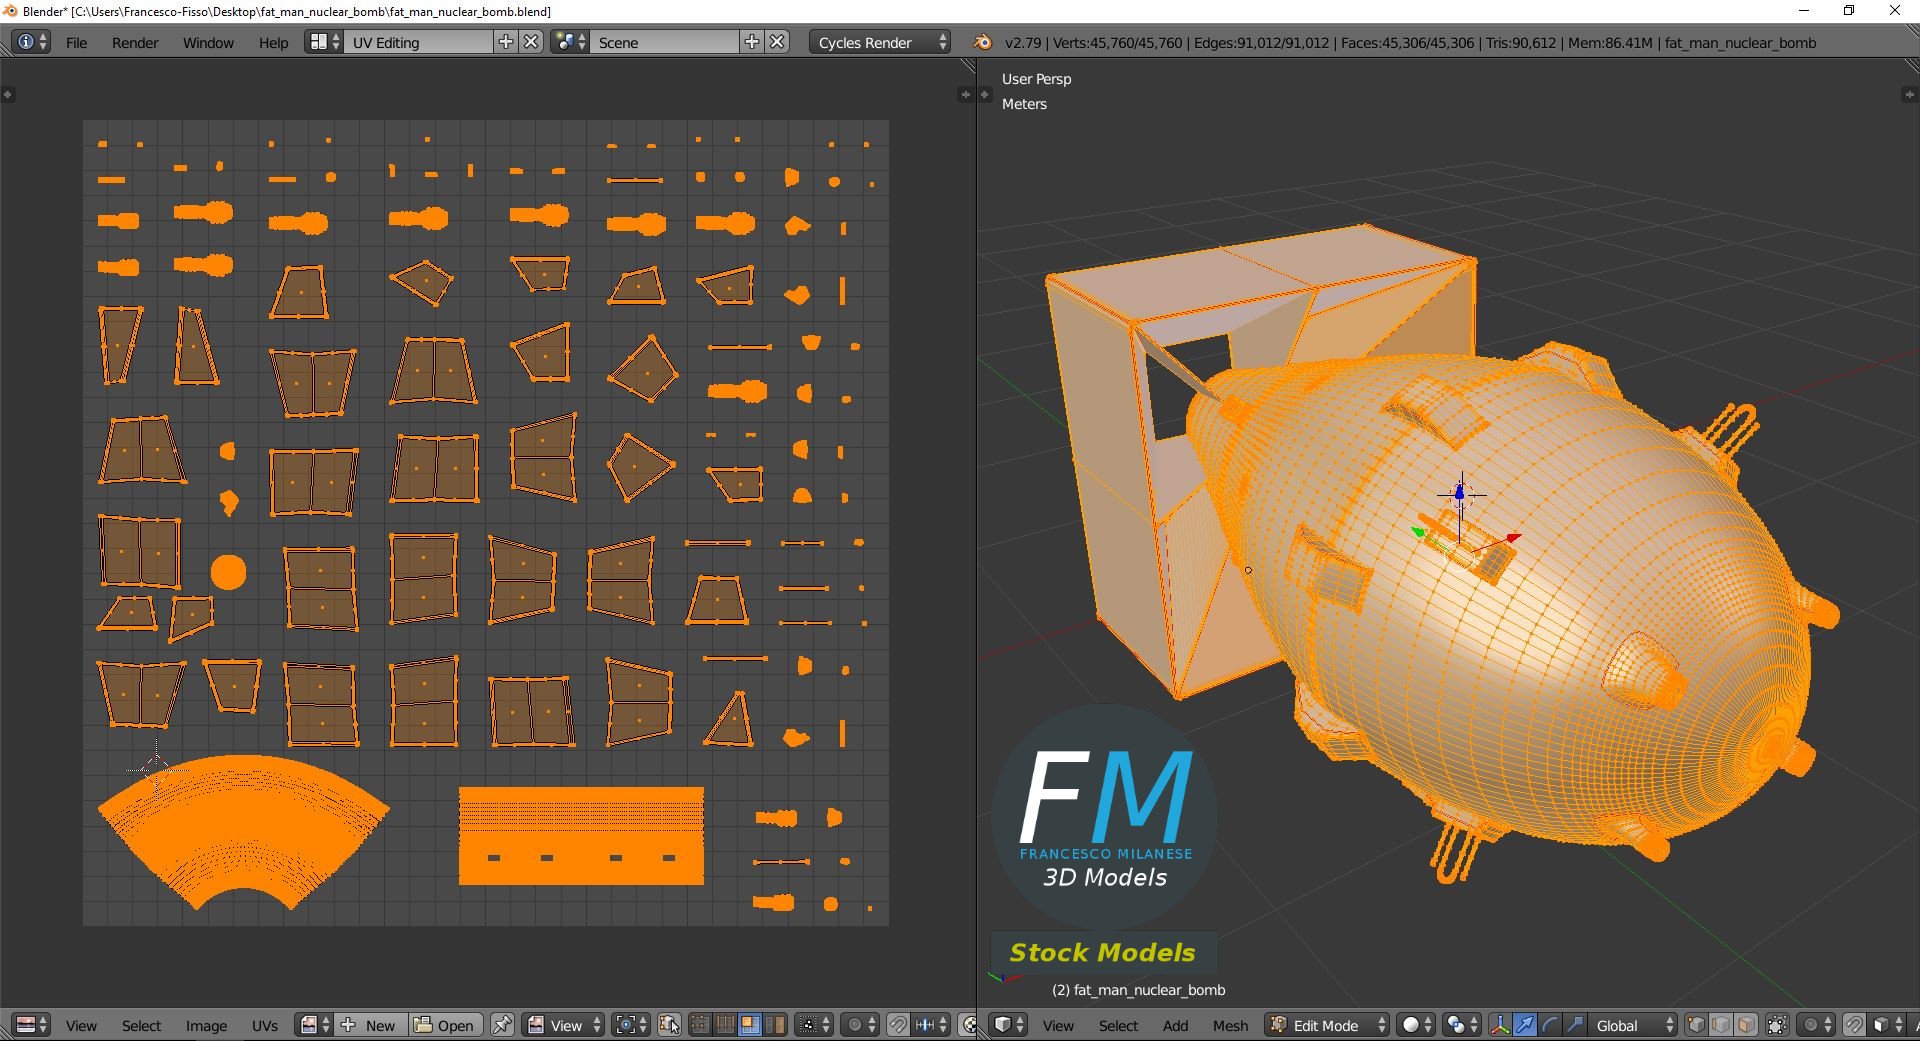Select face select mode in 3D view
The width and height of the screenshot is (1920, 1041).
click(x=1746, y=1025)
